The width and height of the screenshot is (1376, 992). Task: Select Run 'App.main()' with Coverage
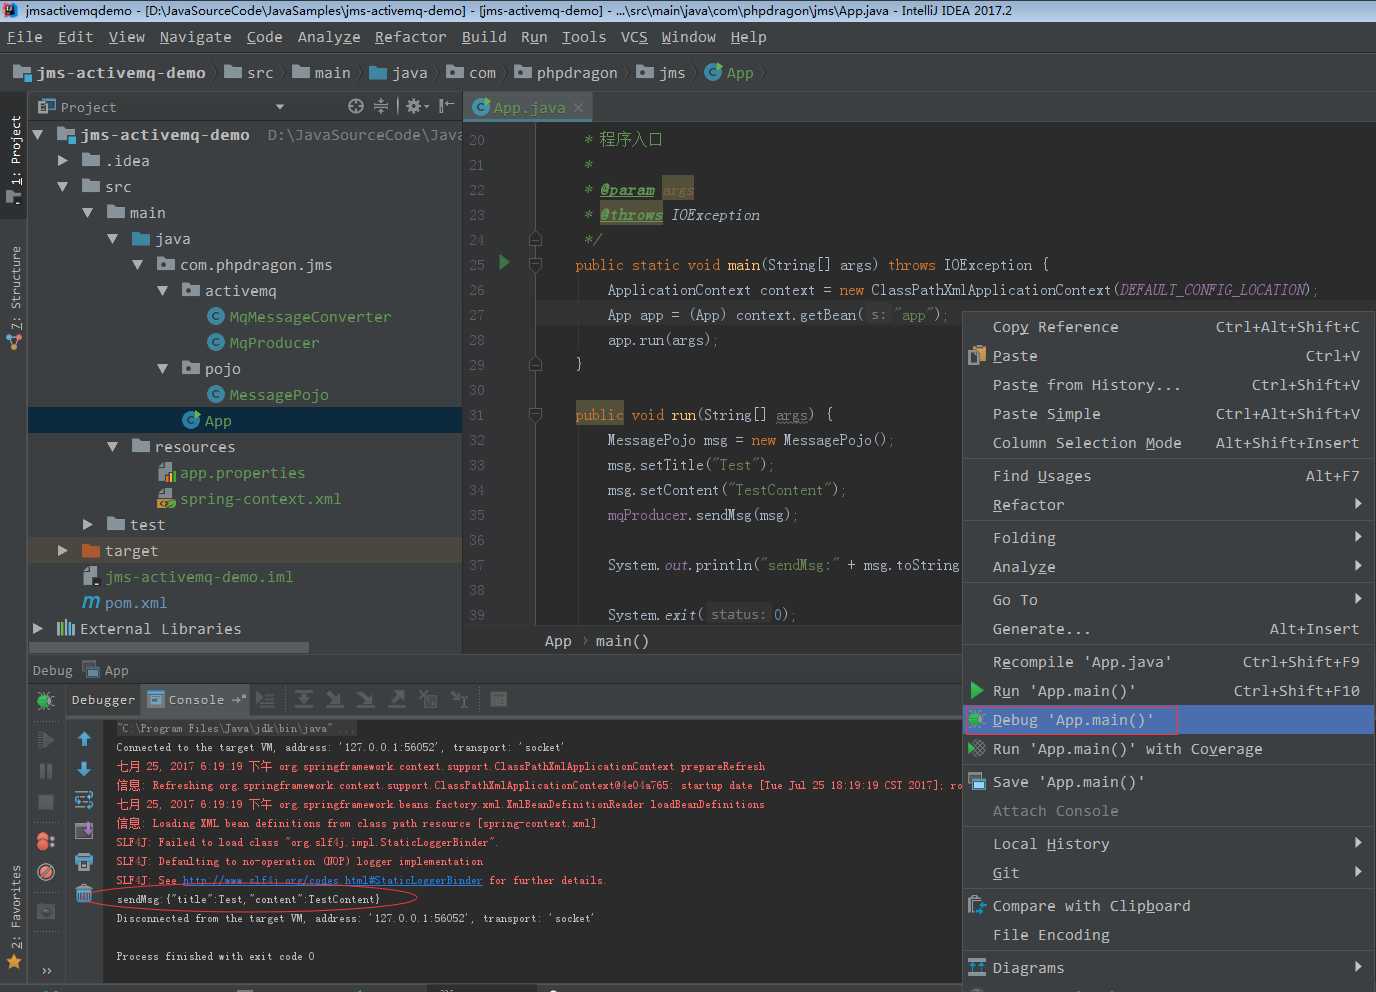pyautogui.click(x=1168, y=749)
